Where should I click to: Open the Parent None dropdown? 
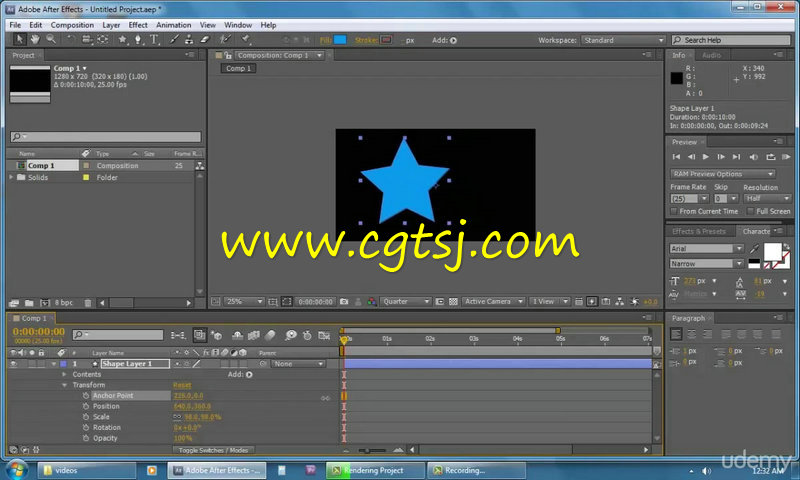298,364
